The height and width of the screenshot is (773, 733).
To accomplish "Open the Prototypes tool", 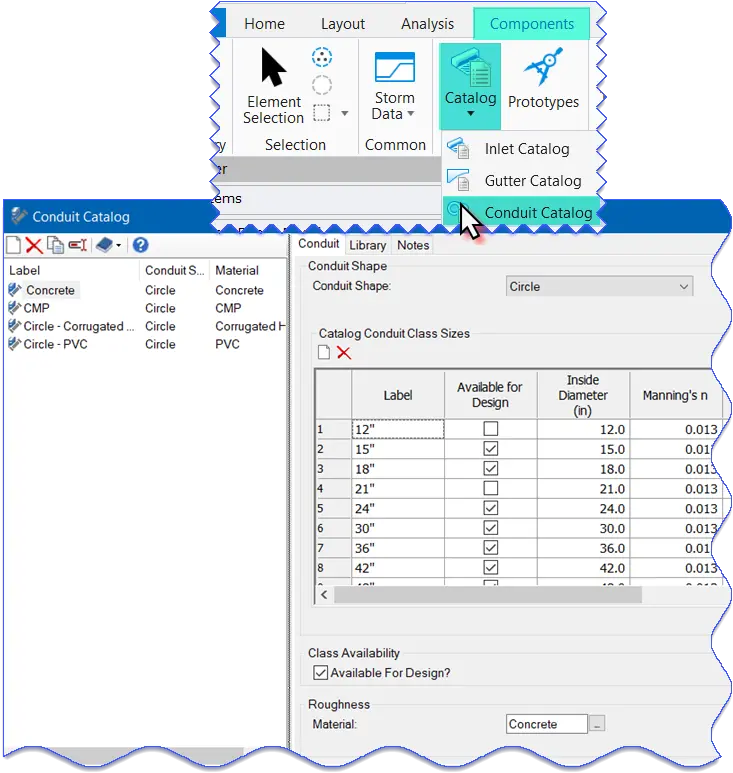I will 543,79.
